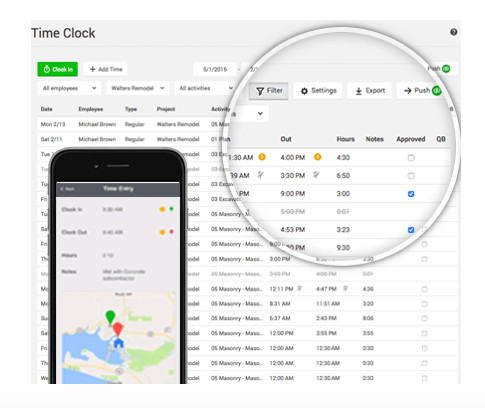Click the Push arrow button

pyautogui.click(x=421, y=91)
